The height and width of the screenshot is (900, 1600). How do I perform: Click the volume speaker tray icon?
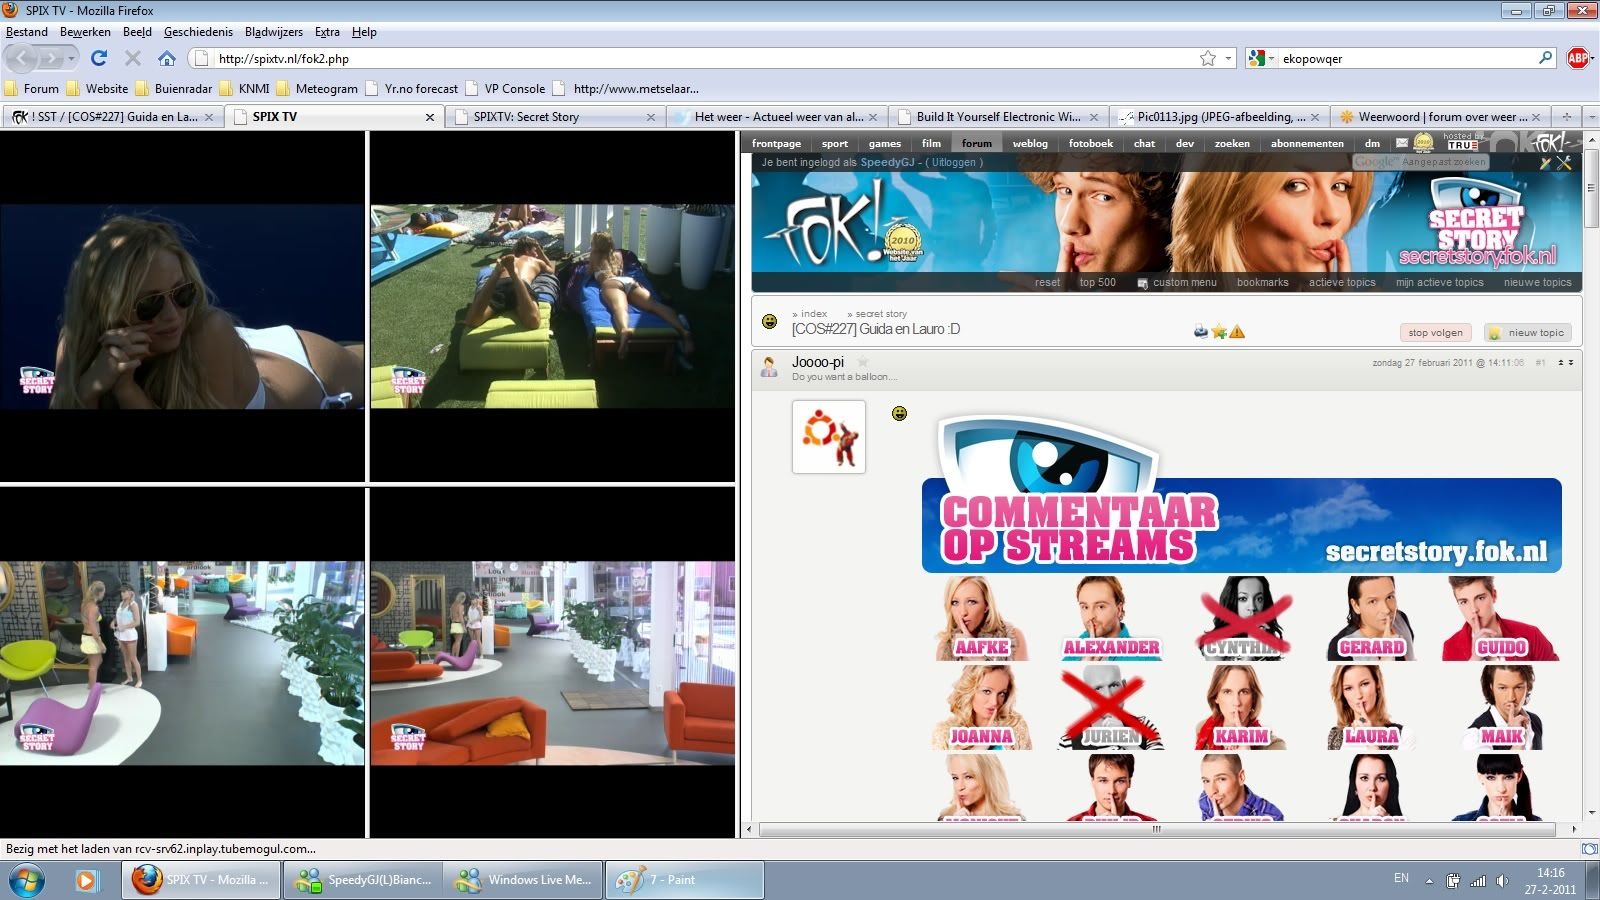1502,881
